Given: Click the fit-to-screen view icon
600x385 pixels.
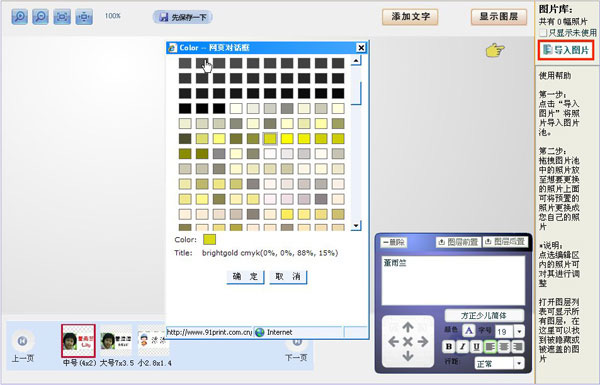Looking at the screenshot, I should (62, 16).
